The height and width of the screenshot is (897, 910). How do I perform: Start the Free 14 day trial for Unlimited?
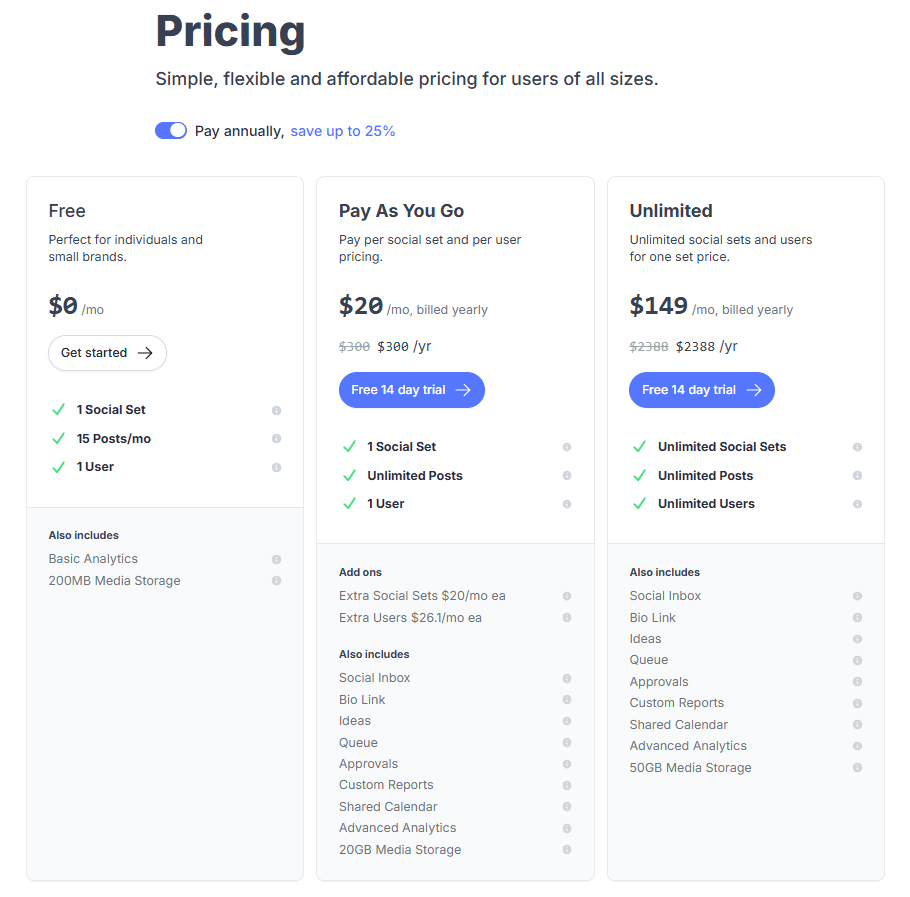[x=701, y=390]
